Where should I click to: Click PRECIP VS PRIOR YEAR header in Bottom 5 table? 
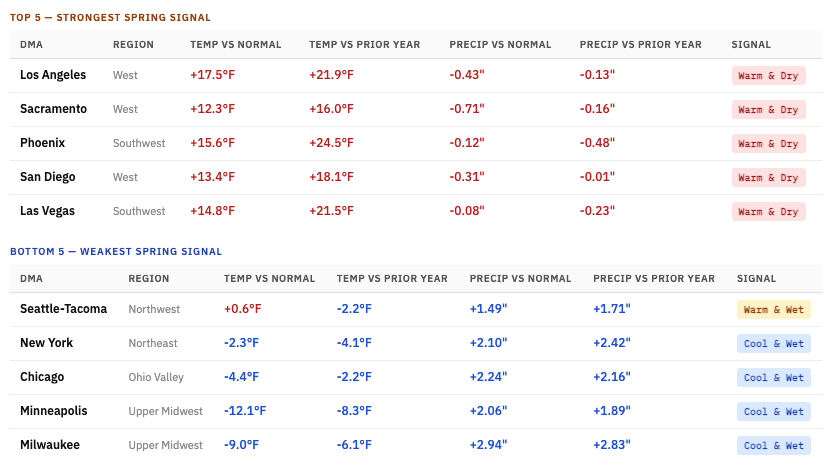[x=654, y=279]
